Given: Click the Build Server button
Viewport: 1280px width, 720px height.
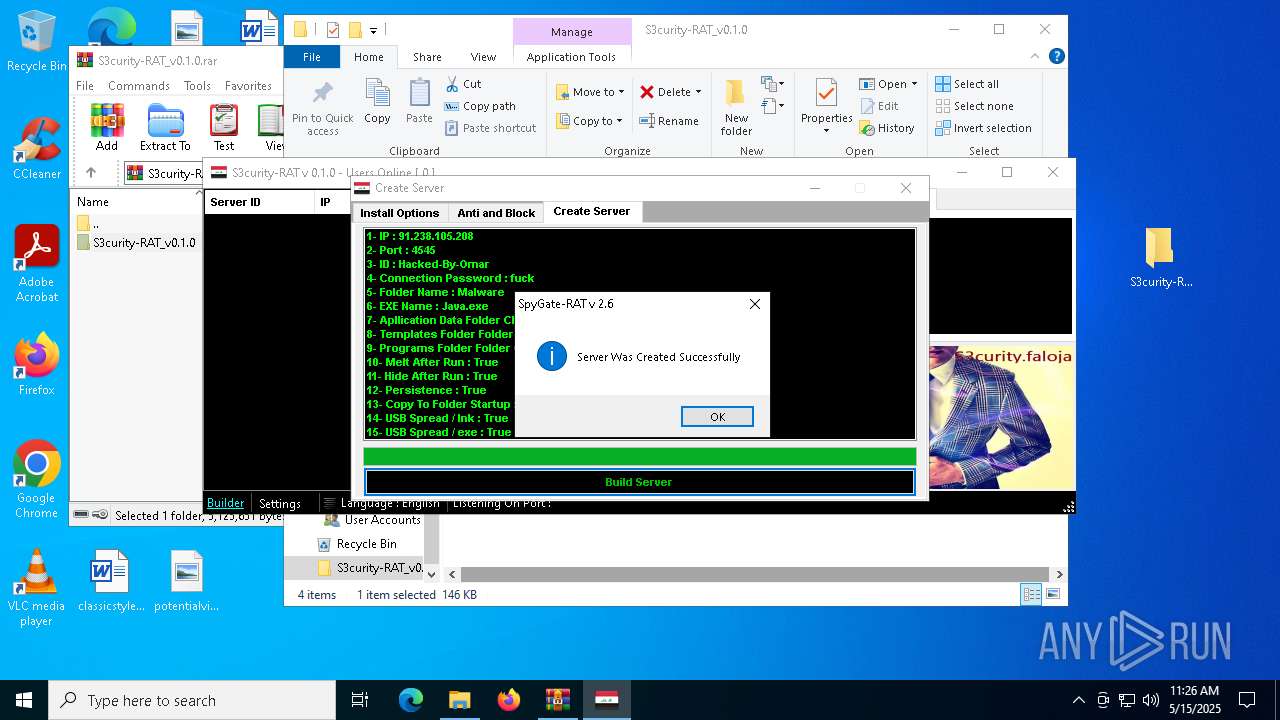Looking at the screenshot, I should tap(639, 482).
